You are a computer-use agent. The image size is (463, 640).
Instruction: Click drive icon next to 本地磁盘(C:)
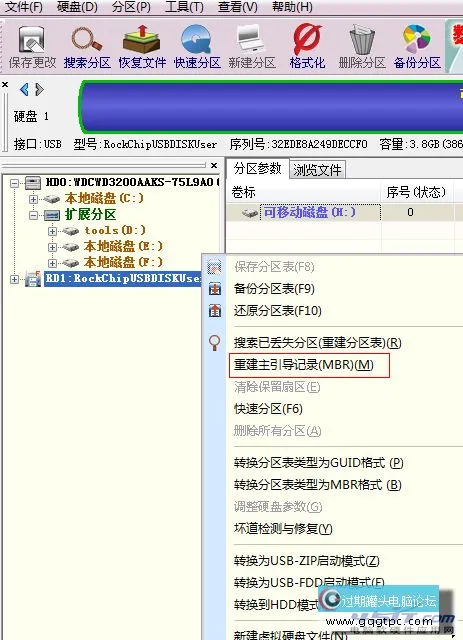pyautogui.click(x=52, y=199)
